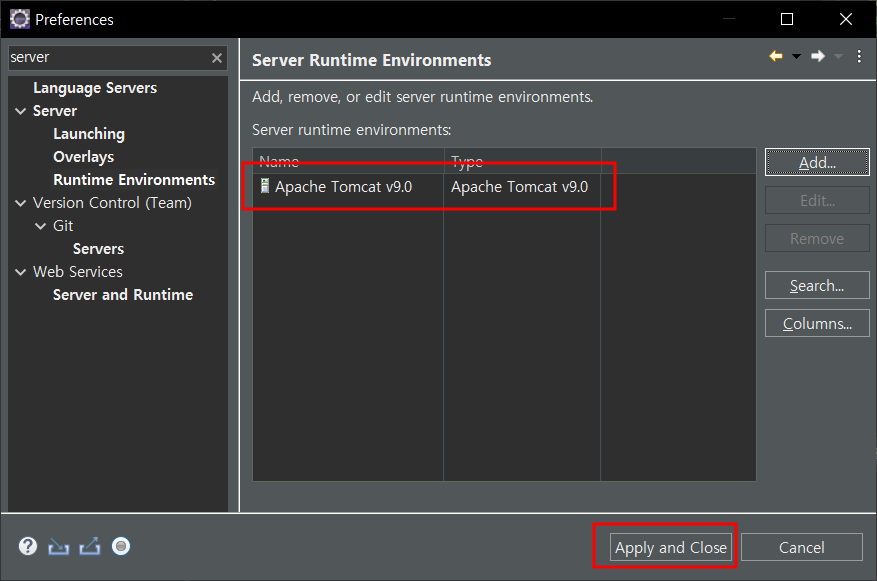Image resolution: width=877 pixels, height=581 pixels.
Task: Click the Cancel button
Action: [801, 547]
